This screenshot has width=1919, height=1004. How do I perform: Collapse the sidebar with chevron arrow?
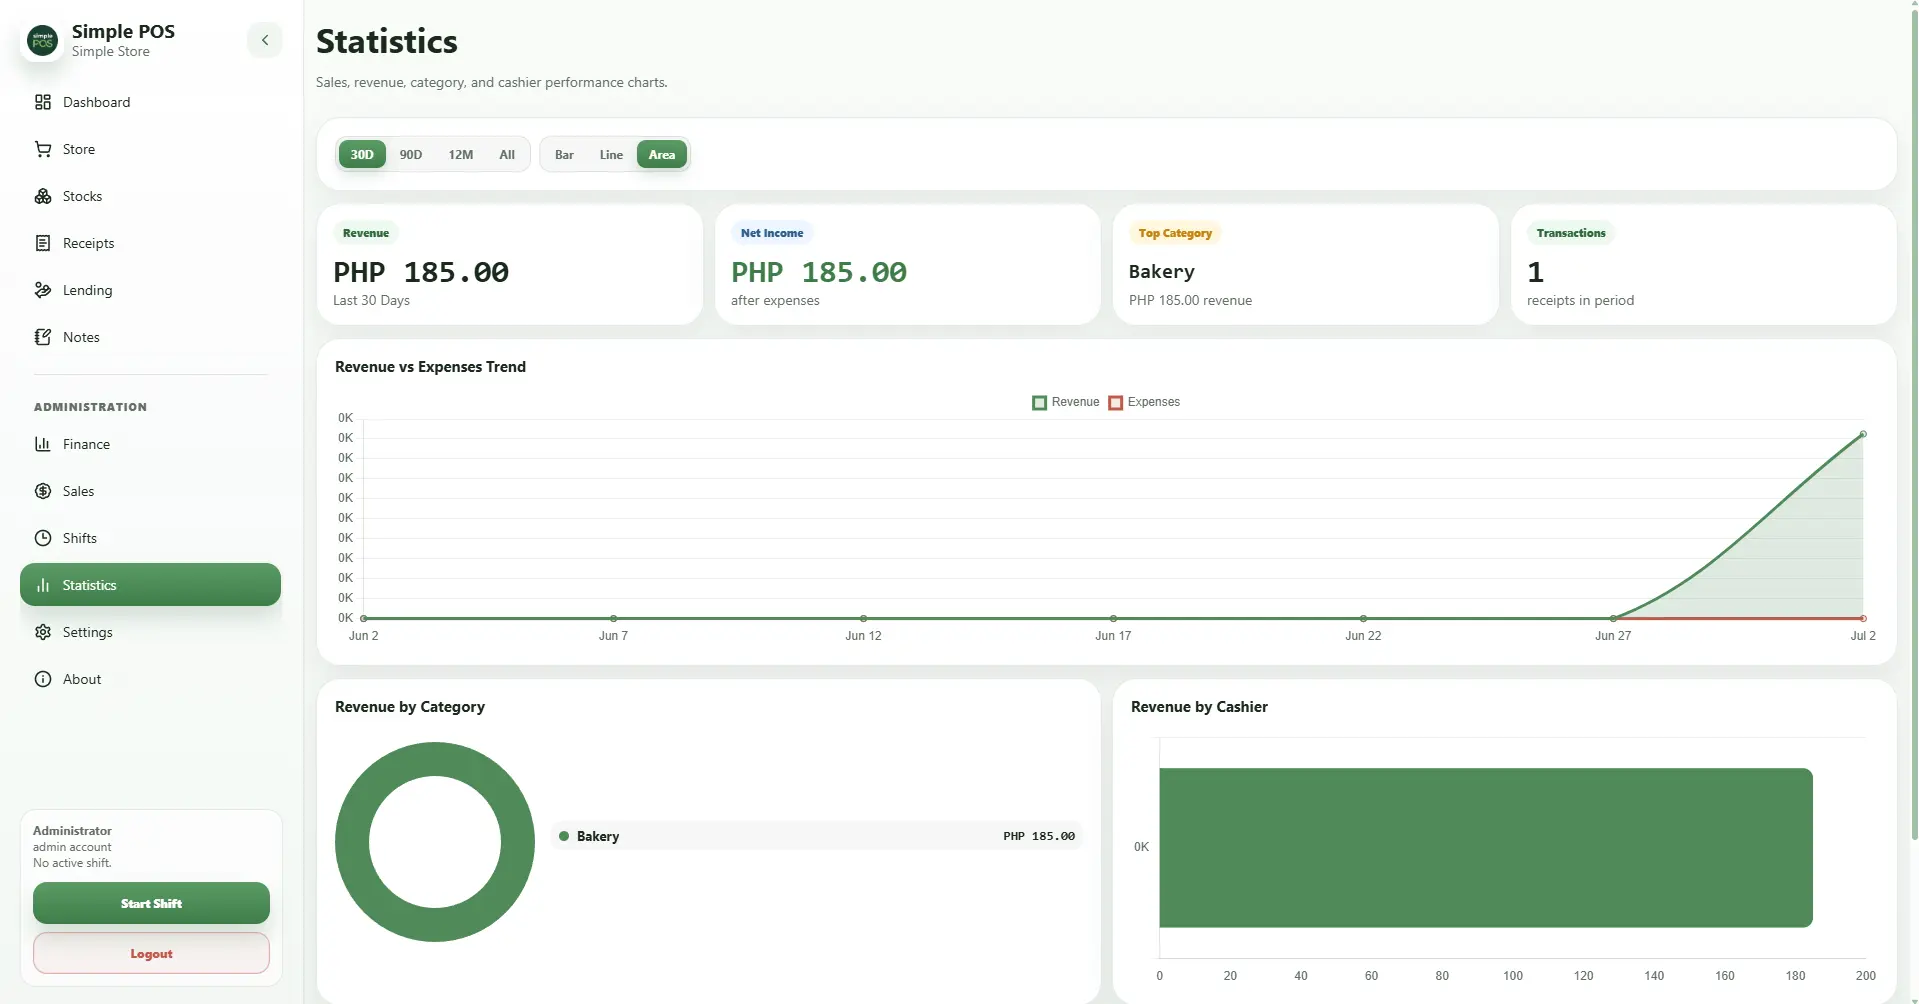(265, 40)
